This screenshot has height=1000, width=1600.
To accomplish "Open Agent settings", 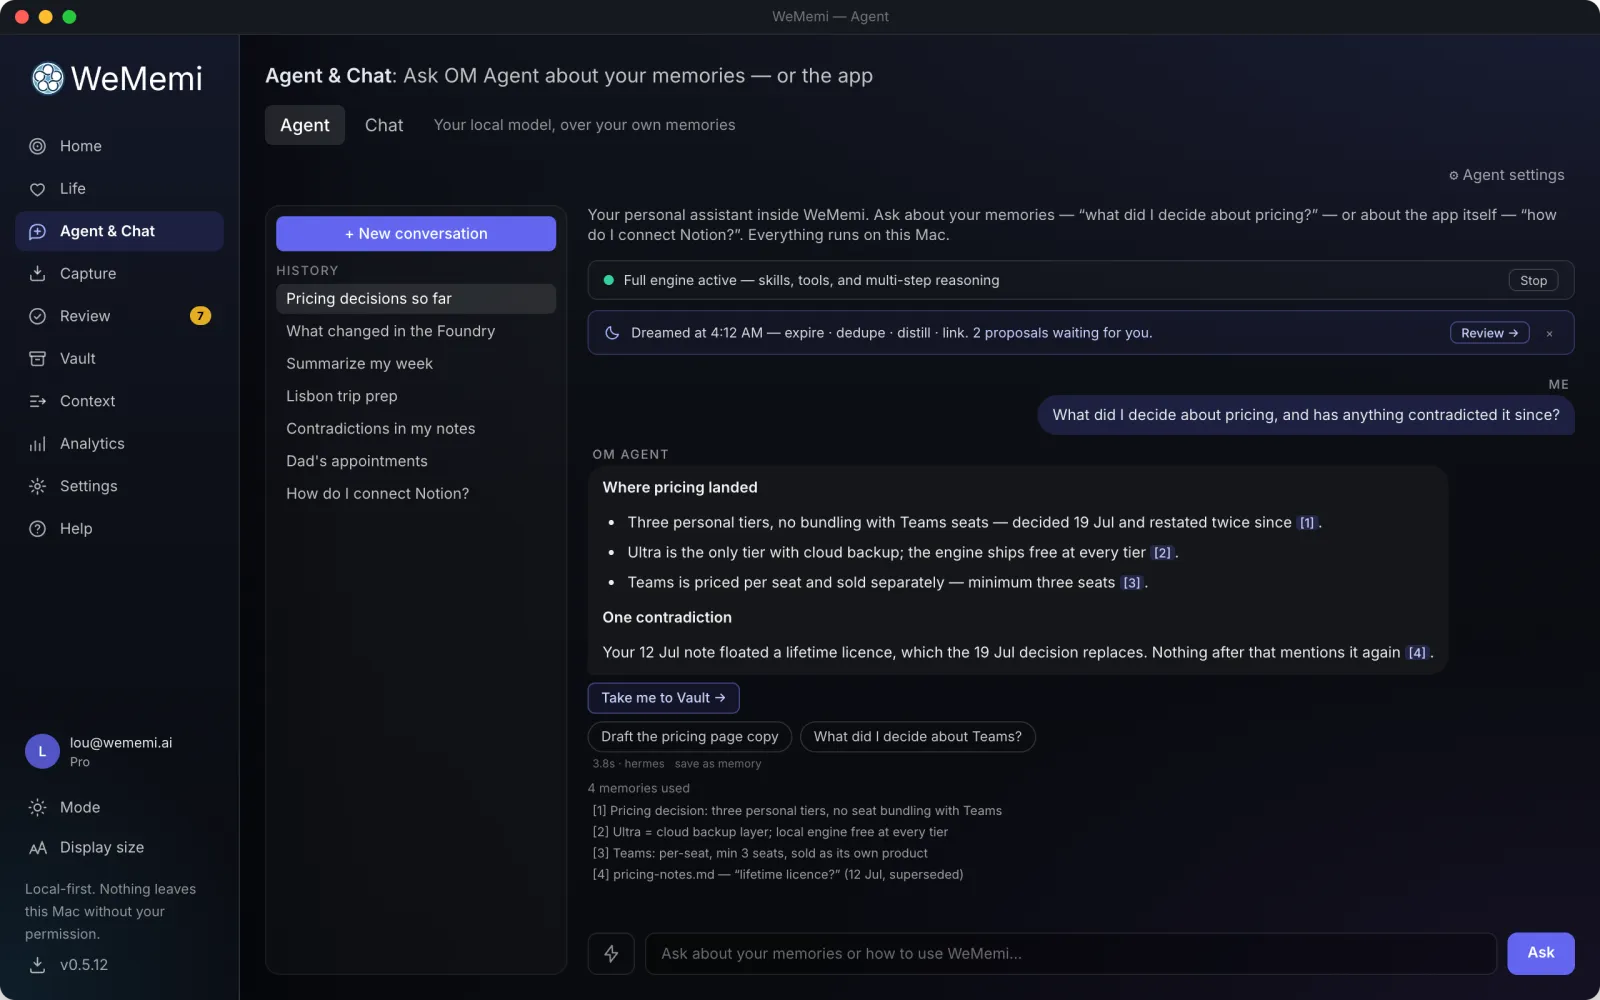I will [x=1506, y=175].
